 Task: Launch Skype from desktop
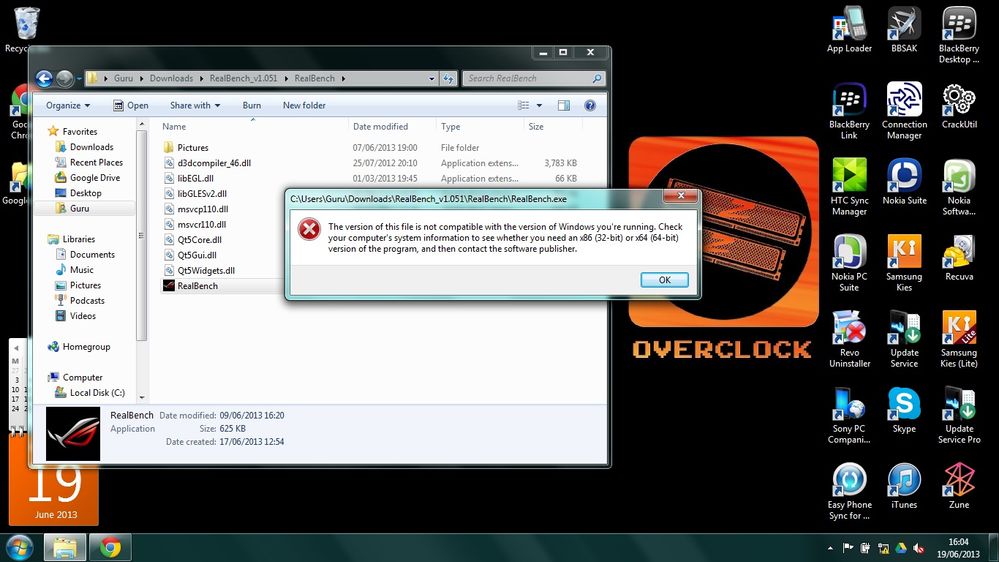[904, 410]
